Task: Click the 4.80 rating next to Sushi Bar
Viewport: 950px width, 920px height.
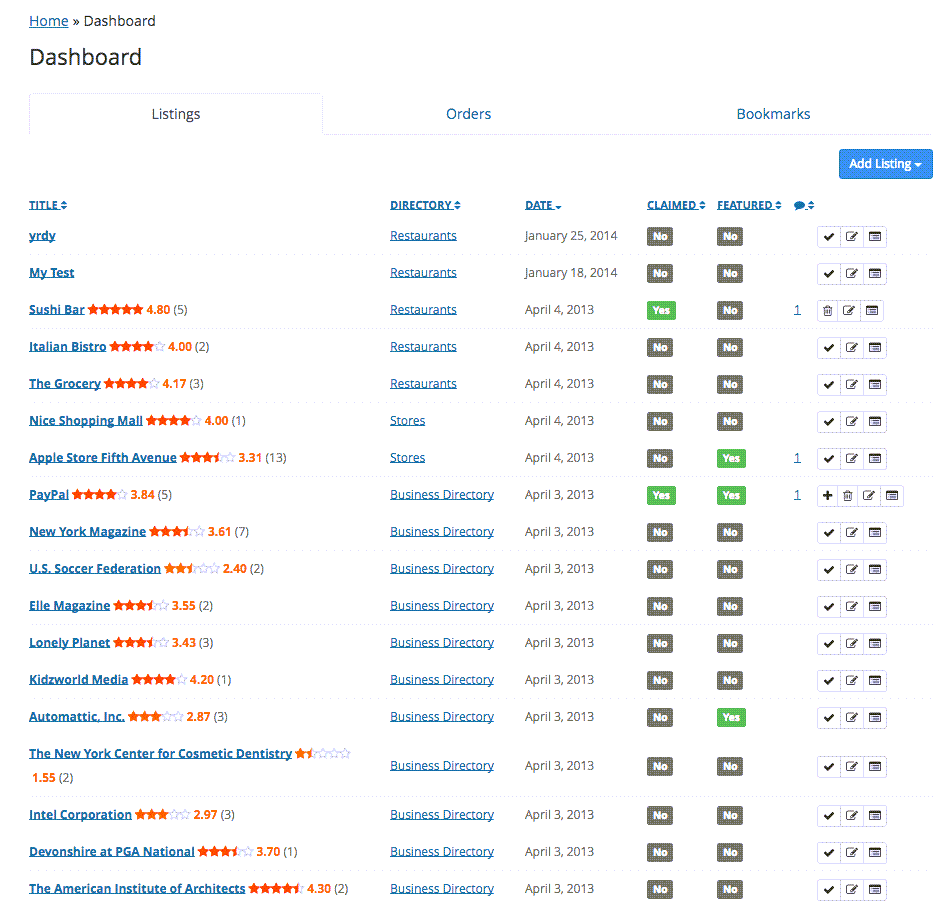Action: click(158, 310)
